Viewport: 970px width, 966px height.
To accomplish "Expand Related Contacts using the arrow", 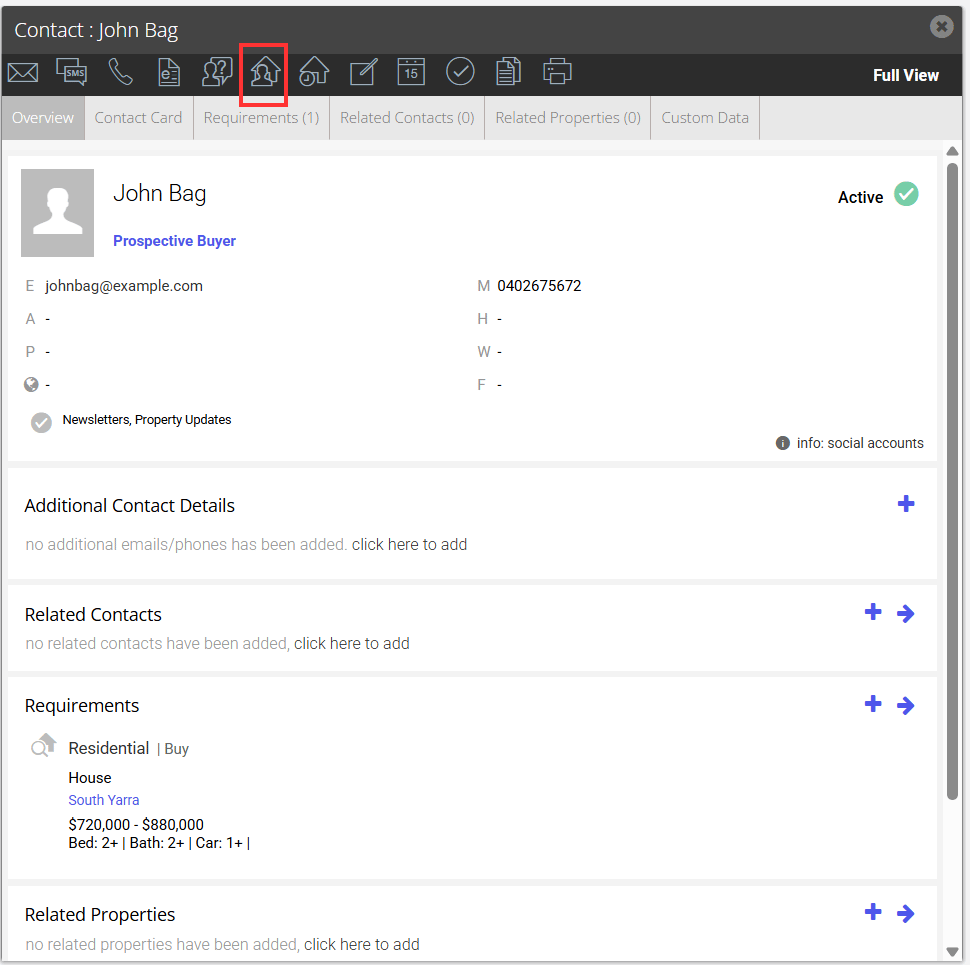I will [906, 614].
